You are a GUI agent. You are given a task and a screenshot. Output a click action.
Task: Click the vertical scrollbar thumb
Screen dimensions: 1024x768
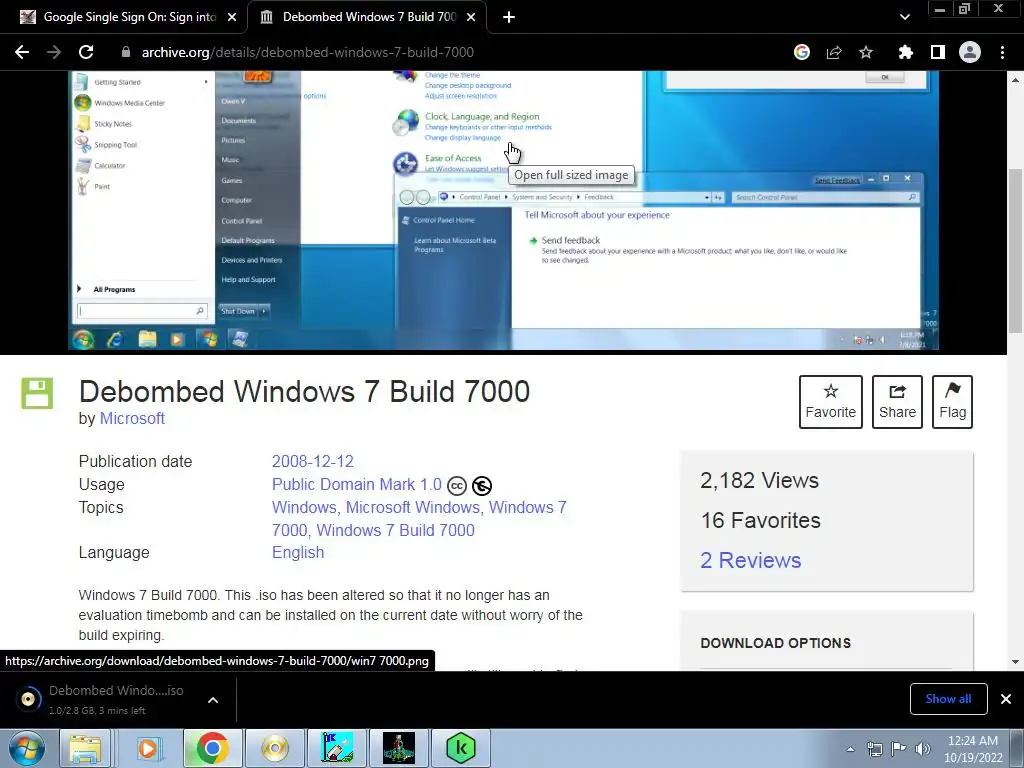[1016, 251]
